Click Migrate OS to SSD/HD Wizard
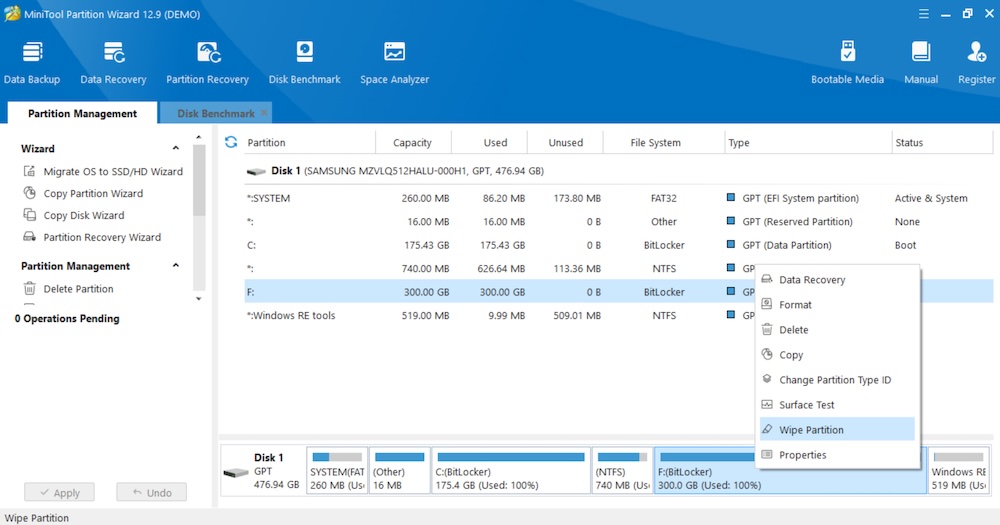This screenshot has width=1000, height=525. [103, 171]
